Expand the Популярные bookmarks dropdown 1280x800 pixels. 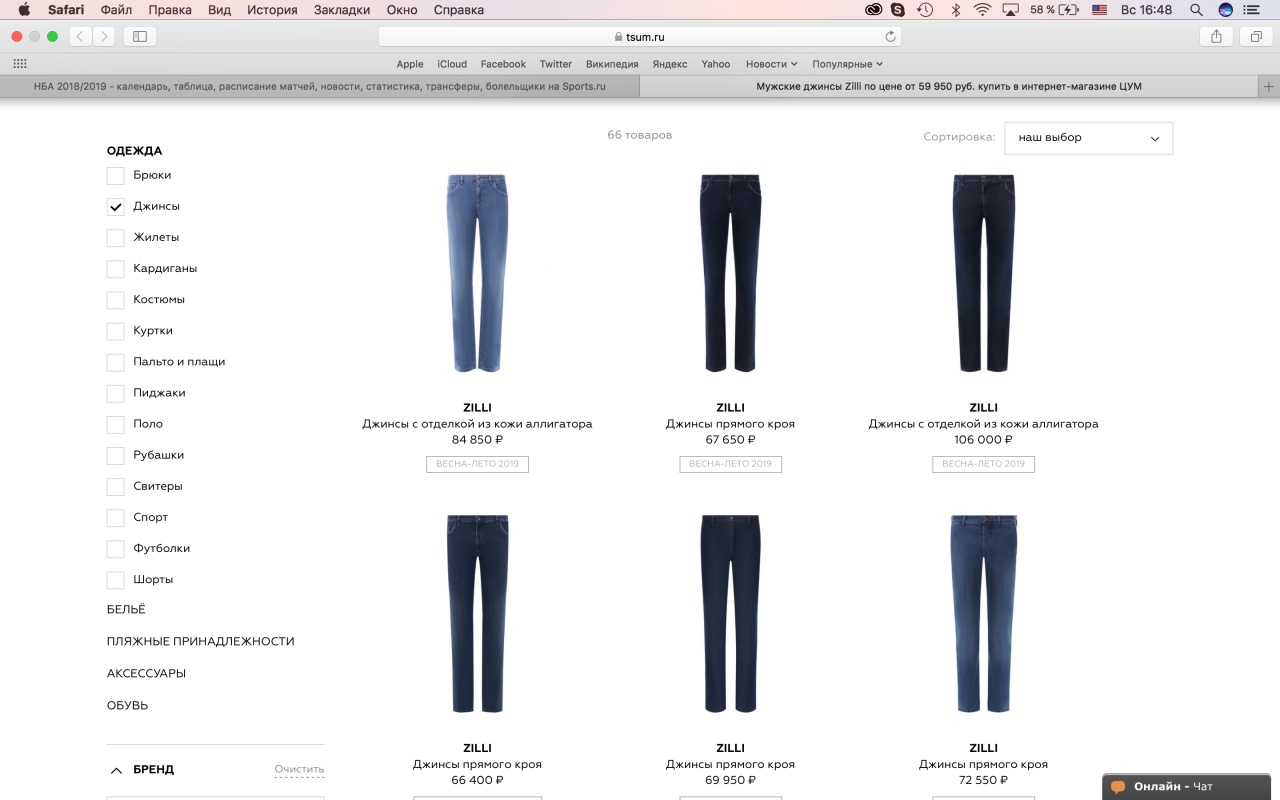pos(847,64)
